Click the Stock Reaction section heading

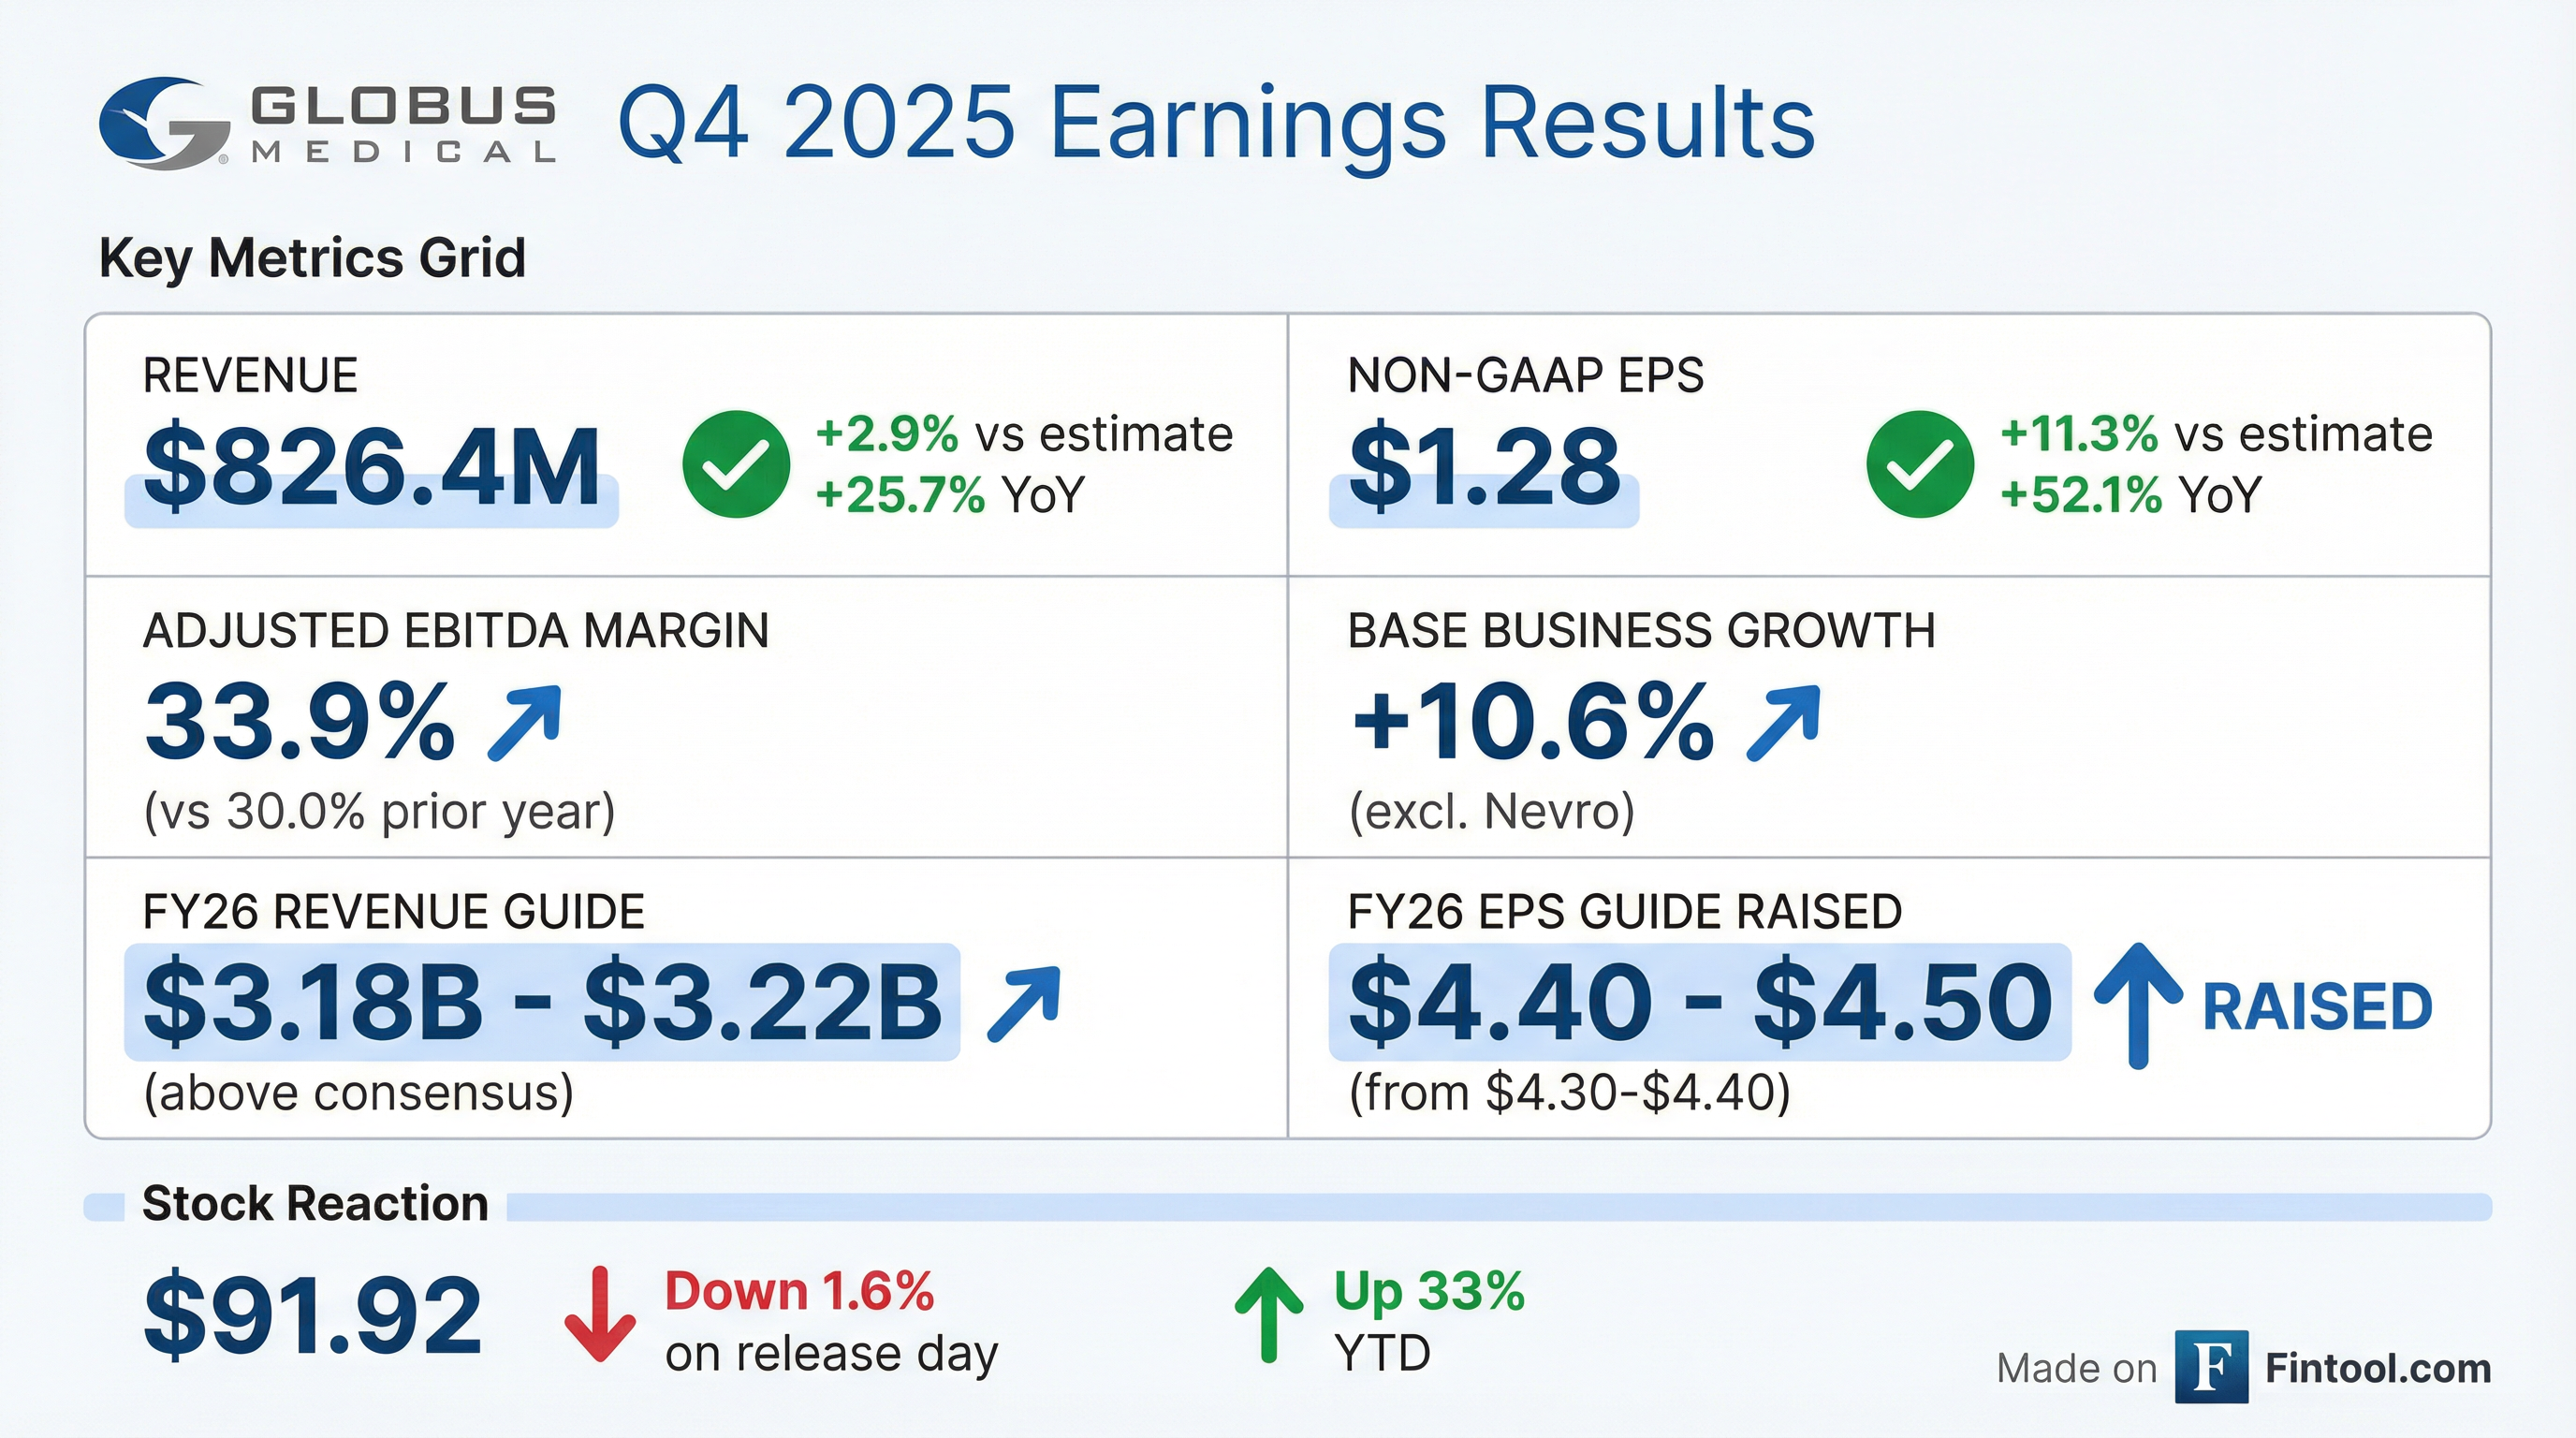[315, 1203]
